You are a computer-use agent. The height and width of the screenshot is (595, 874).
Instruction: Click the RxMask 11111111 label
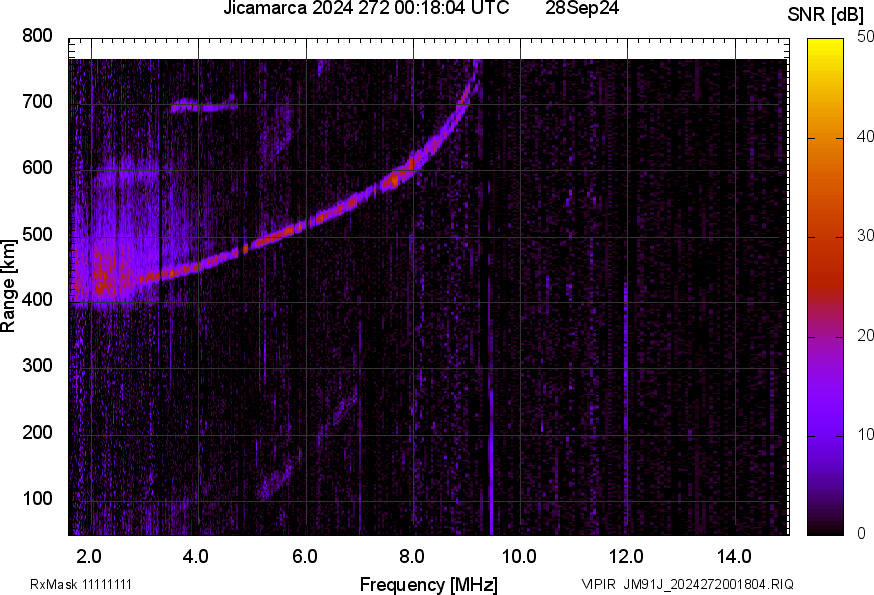coord(81,584)
